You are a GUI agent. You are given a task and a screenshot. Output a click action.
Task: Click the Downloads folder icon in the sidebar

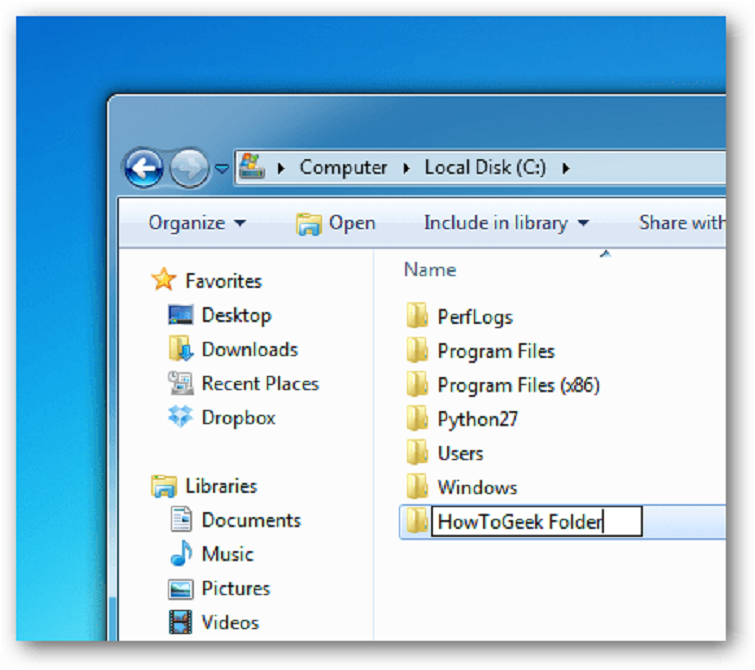click(x=181, y=349)
